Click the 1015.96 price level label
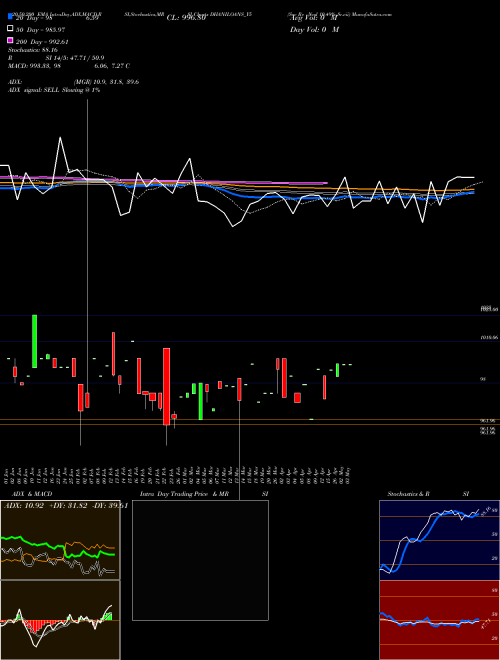 coord(489,337)
